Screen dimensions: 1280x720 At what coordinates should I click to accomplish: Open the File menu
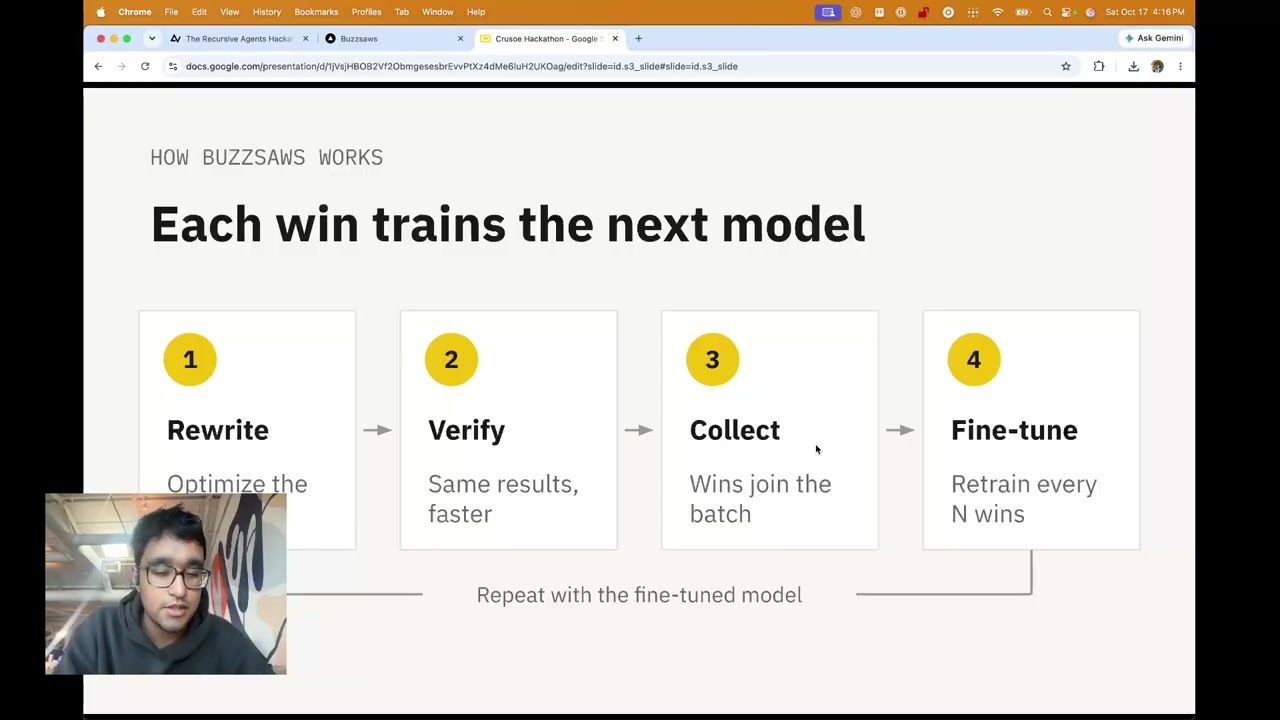tap(171, 12)
